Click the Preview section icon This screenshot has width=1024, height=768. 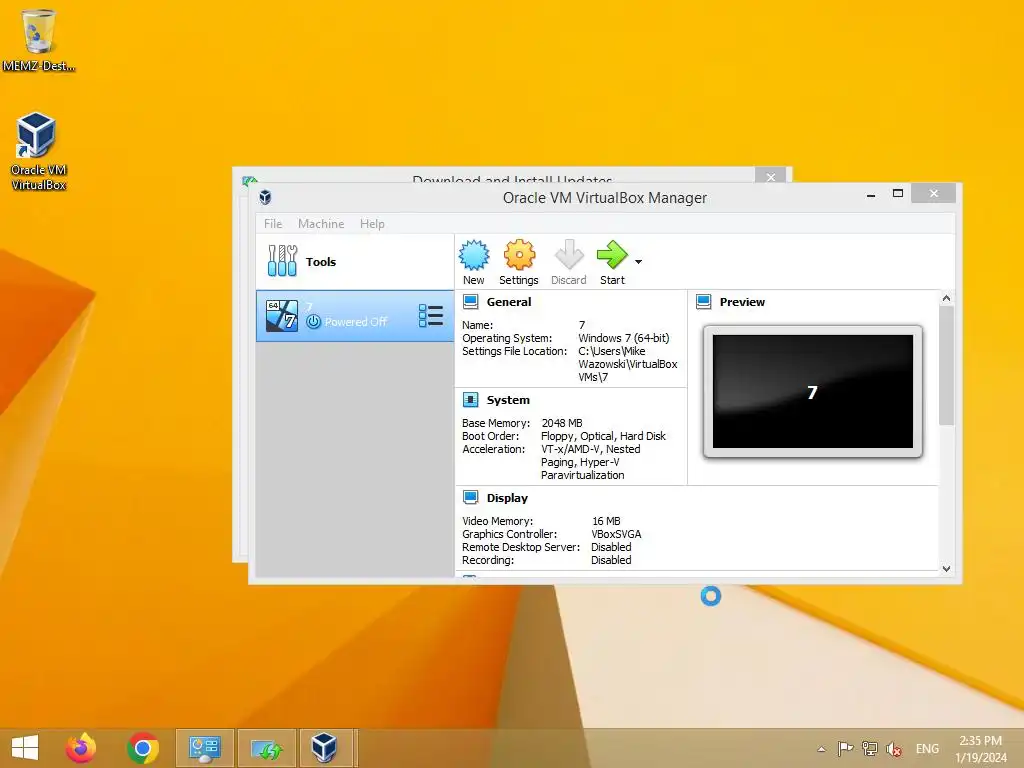click(703, 302)
